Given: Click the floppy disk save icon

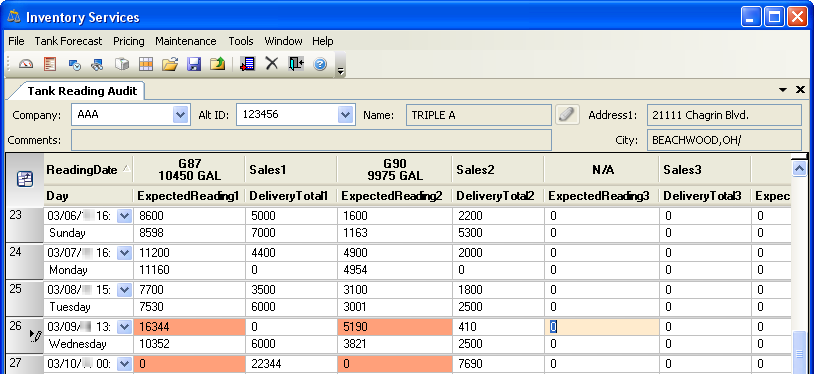Looking at the screenshot, I should click(x=194, y=64).
